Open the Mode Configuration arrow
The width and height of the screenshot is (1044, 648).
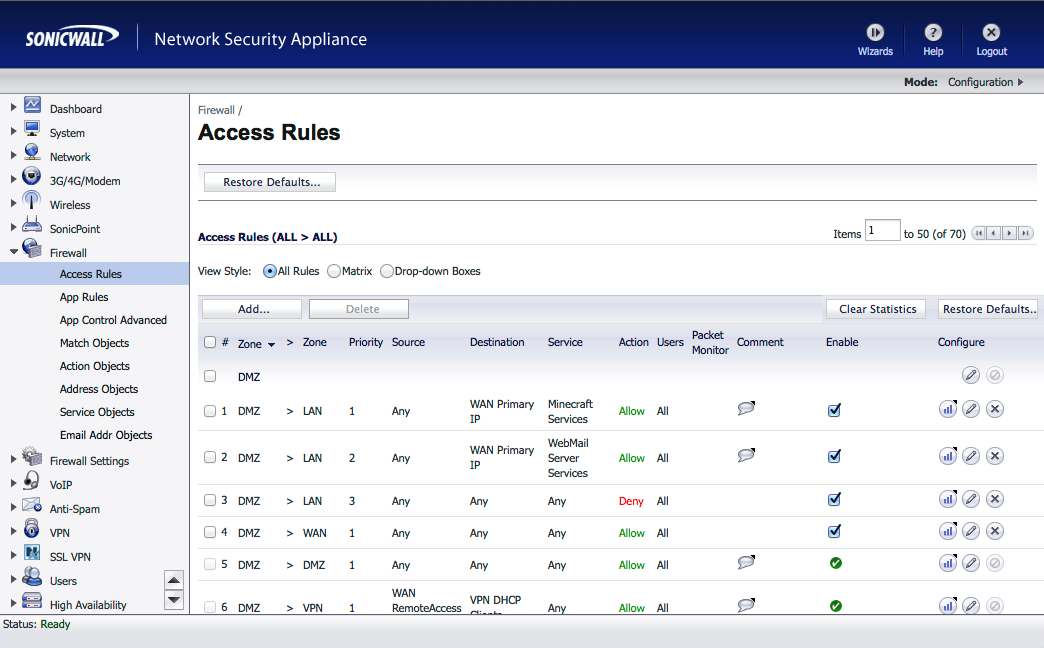pyautogui.click(x=1020, y=82)
